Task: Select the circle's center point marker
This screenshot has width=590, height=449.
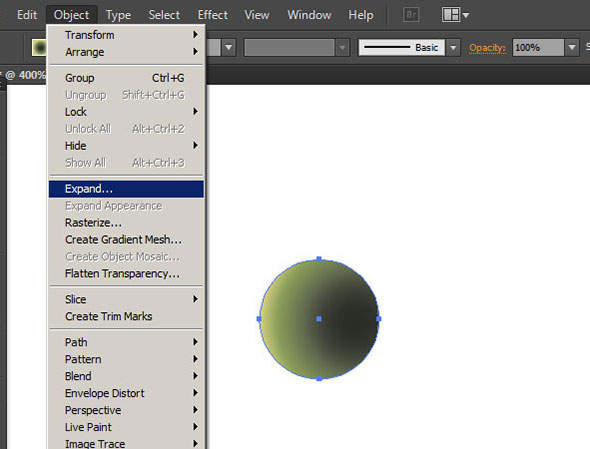Action: (319, 319)
